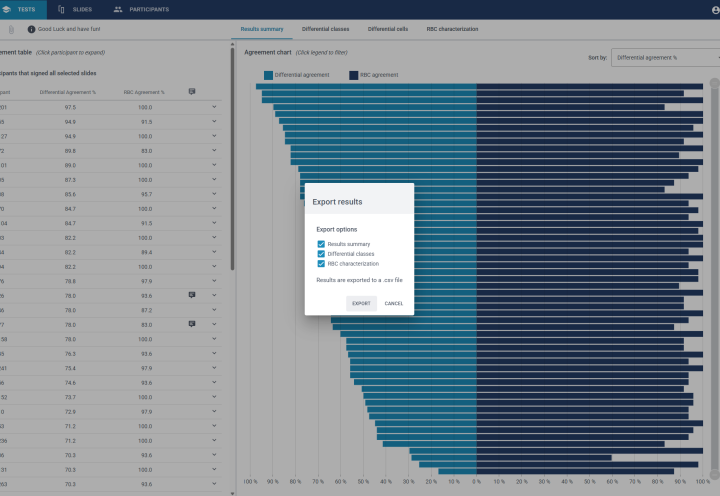This screenshot has height=496, width=720.
Task: Click the 75.4 differential agreement value
Action: 70,368
